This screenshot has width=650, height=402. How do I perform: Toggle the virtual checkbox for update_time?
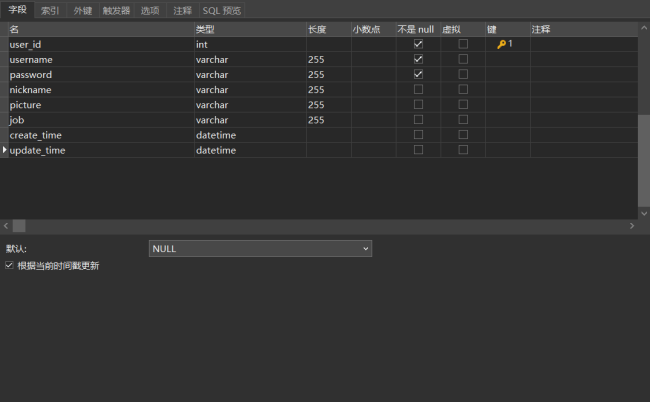(463, 150)
